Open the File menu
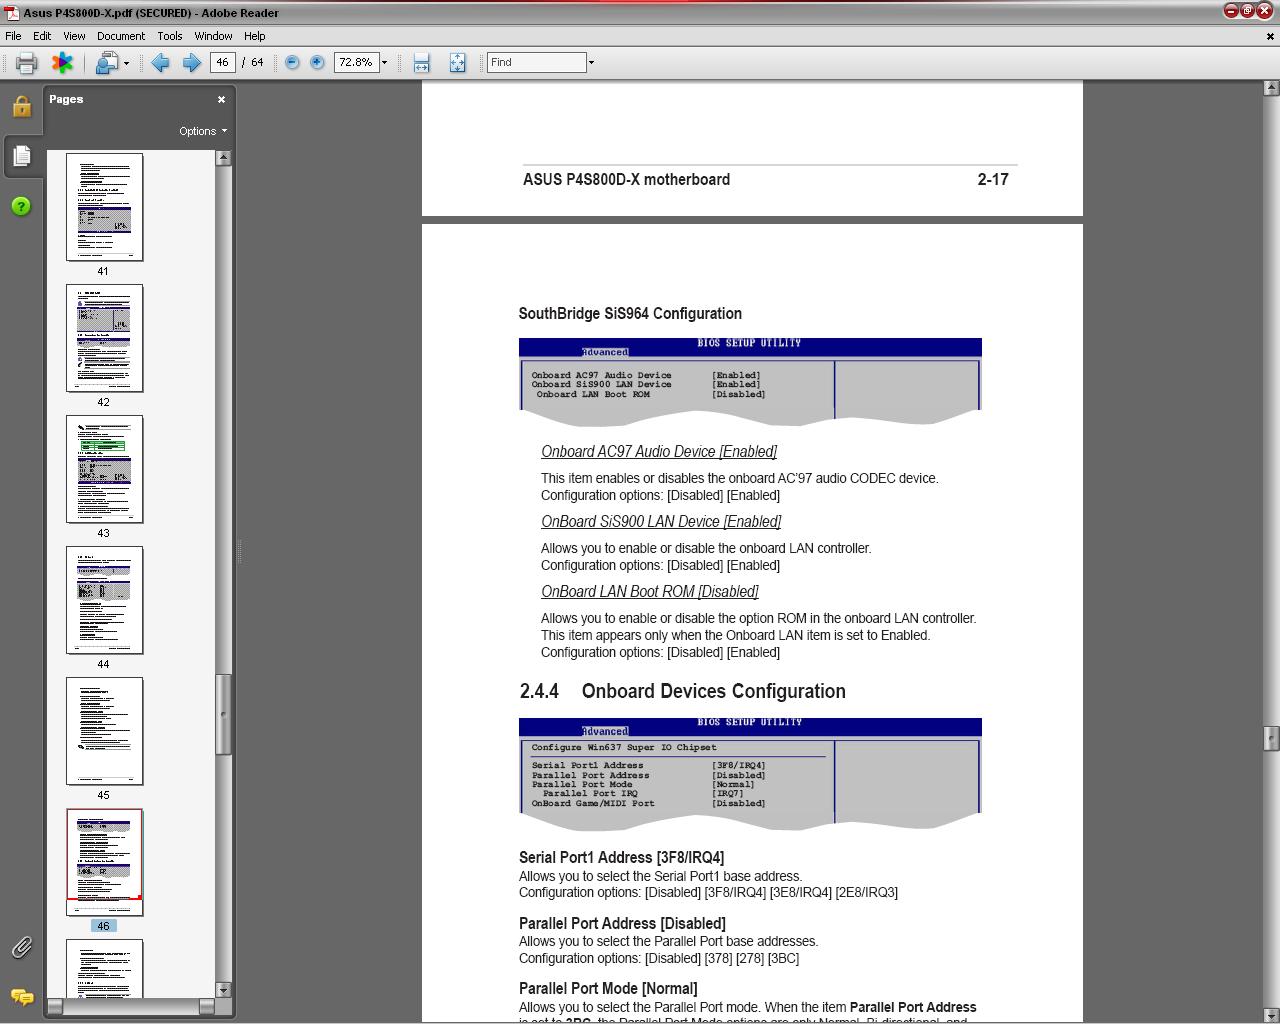 click(x=13, y=36)
